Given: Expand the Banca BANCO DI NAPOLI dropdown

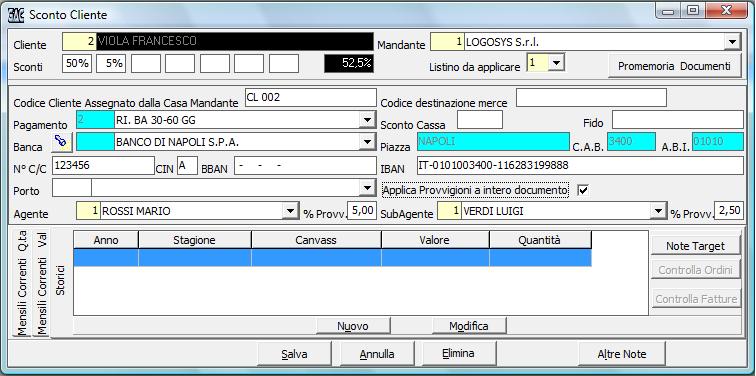Looking at the screenshot, I should [367, 142].
